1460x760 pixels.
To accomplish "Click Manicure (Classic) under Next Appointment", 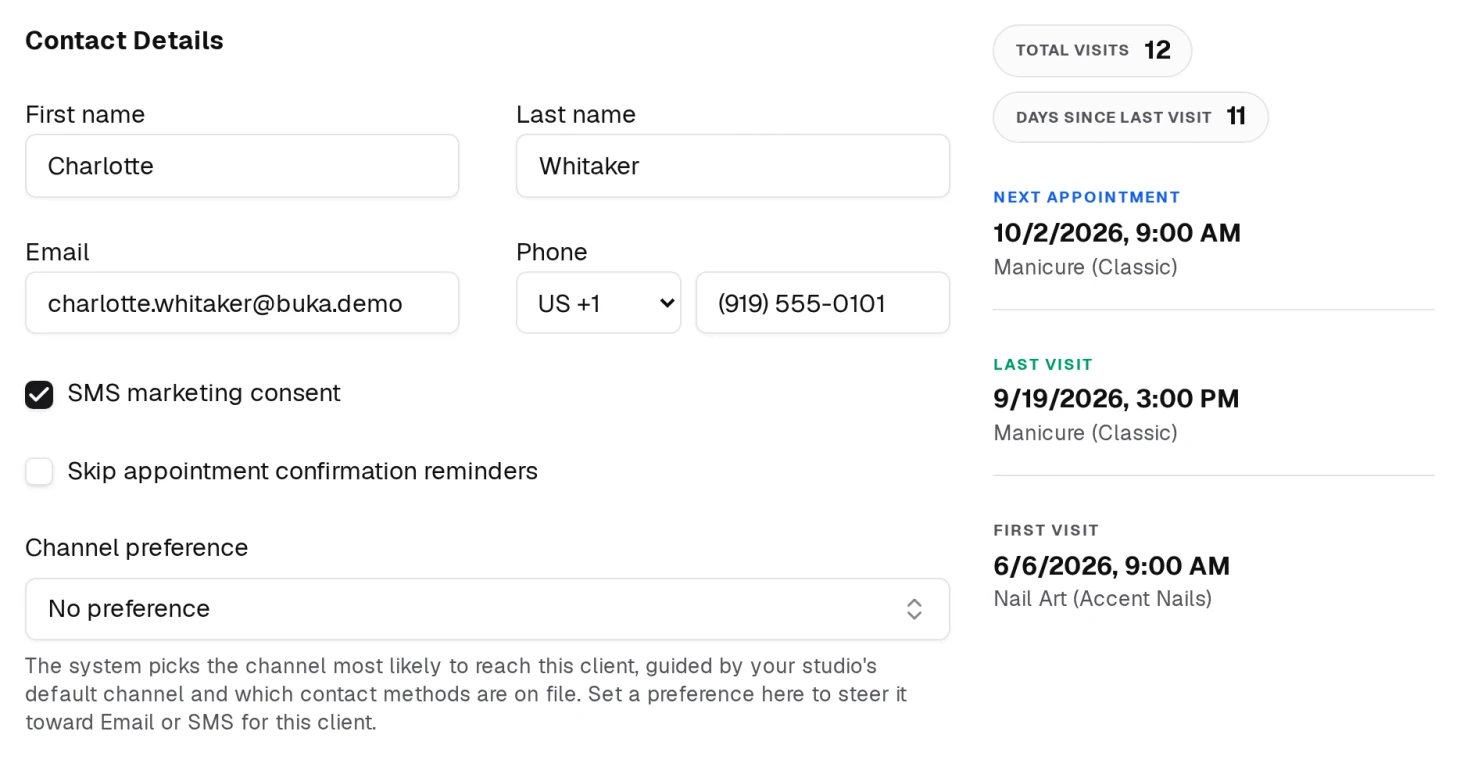I will [x=1085, y=267].
